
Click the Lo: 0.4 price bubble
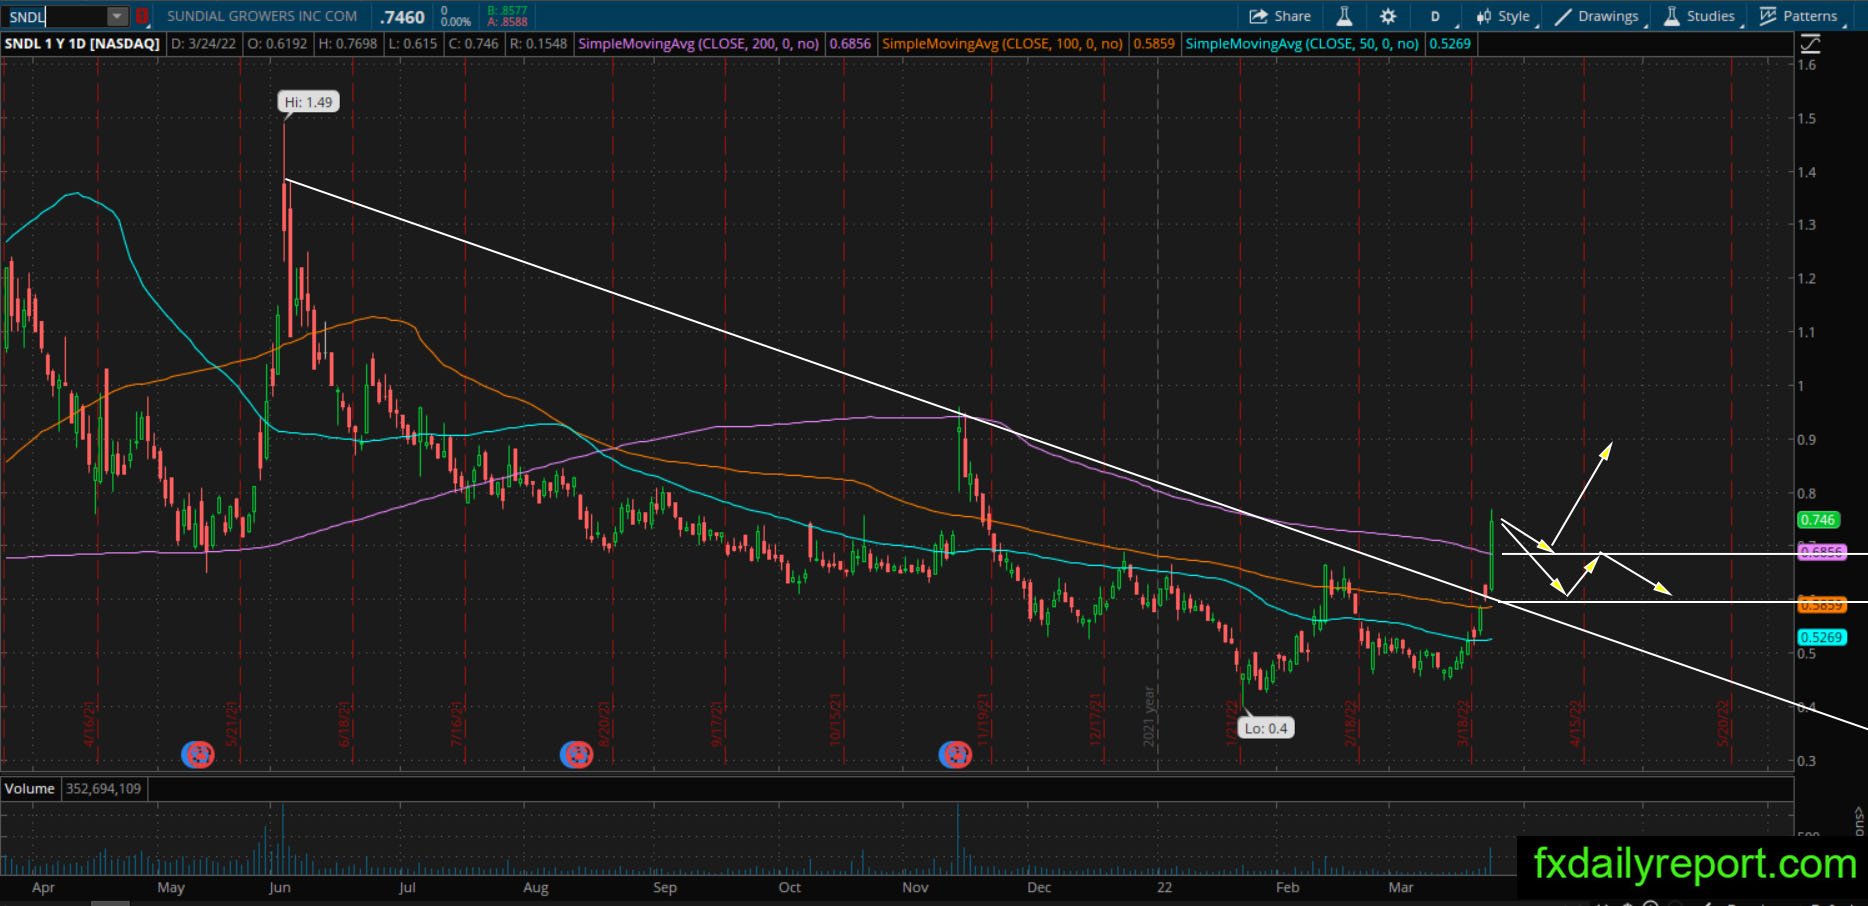click(x=1266, y=728)
